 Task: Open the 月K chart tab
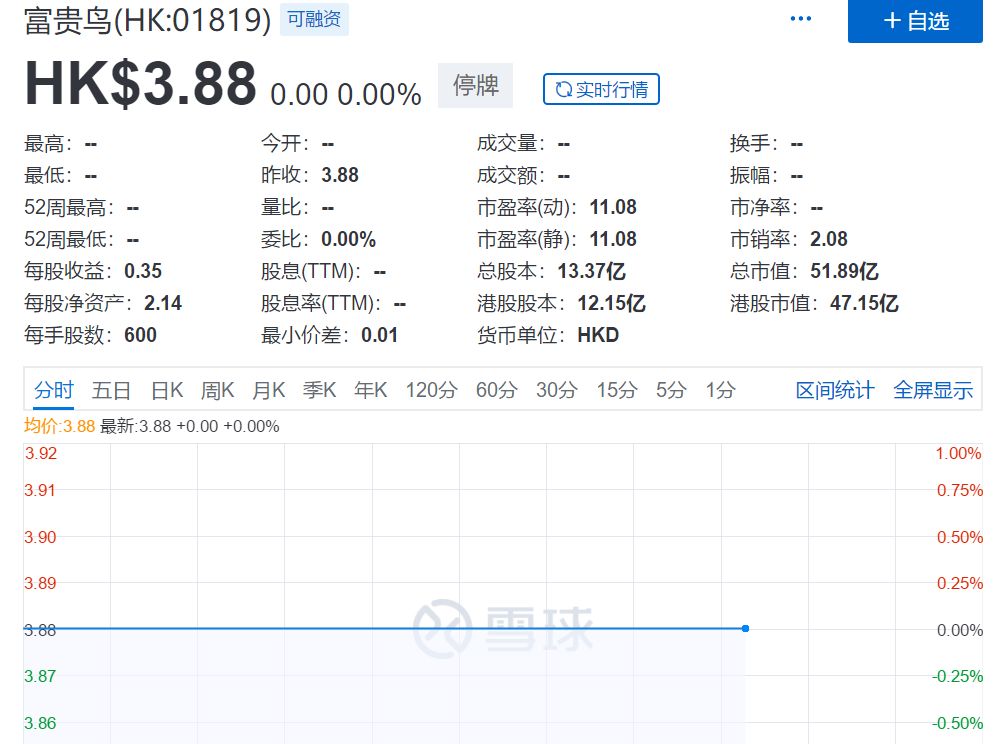(x=269, y=390)
